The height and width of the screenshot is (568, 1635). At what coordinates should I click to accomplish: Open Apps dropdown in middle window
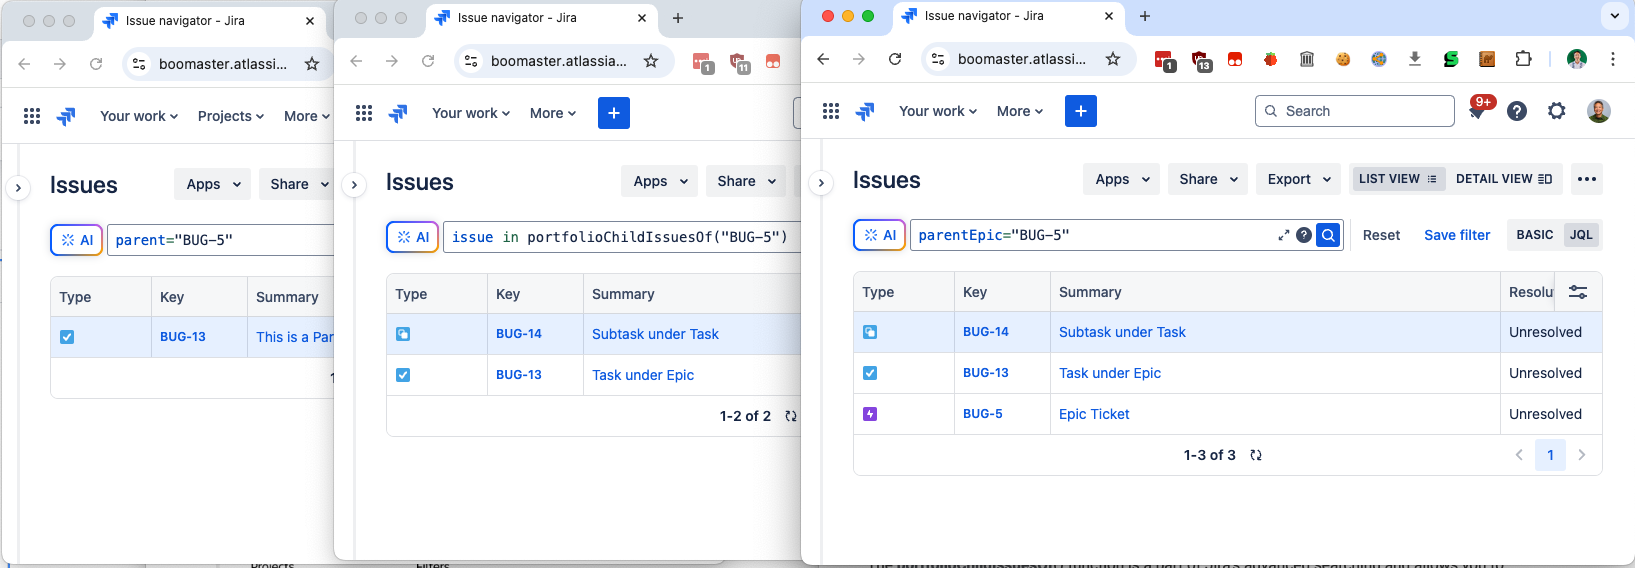[660, 181]
